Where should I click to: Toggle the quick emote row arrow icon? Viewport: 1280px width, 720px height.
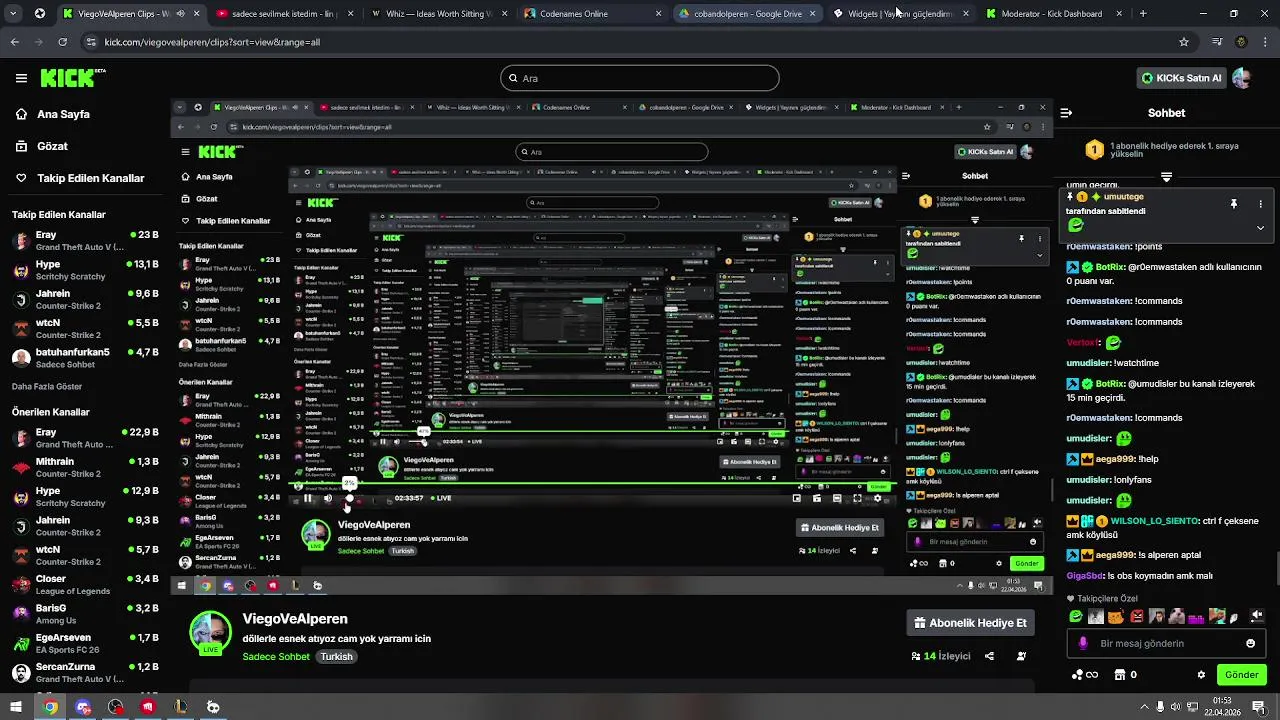[1257, 616]
